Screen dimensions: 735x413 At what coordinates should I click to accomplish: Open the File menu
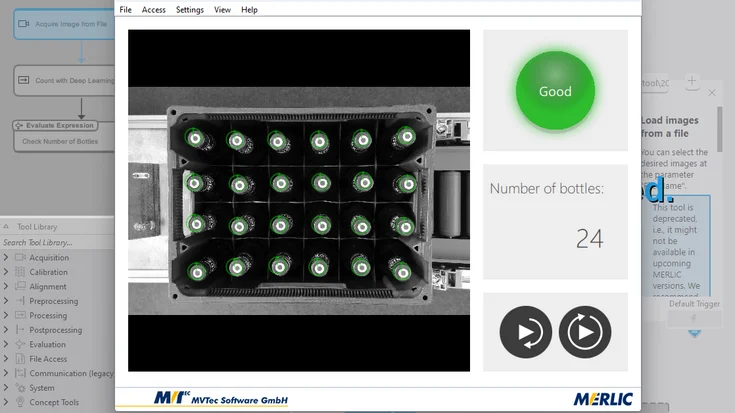(x=125, y=10)
